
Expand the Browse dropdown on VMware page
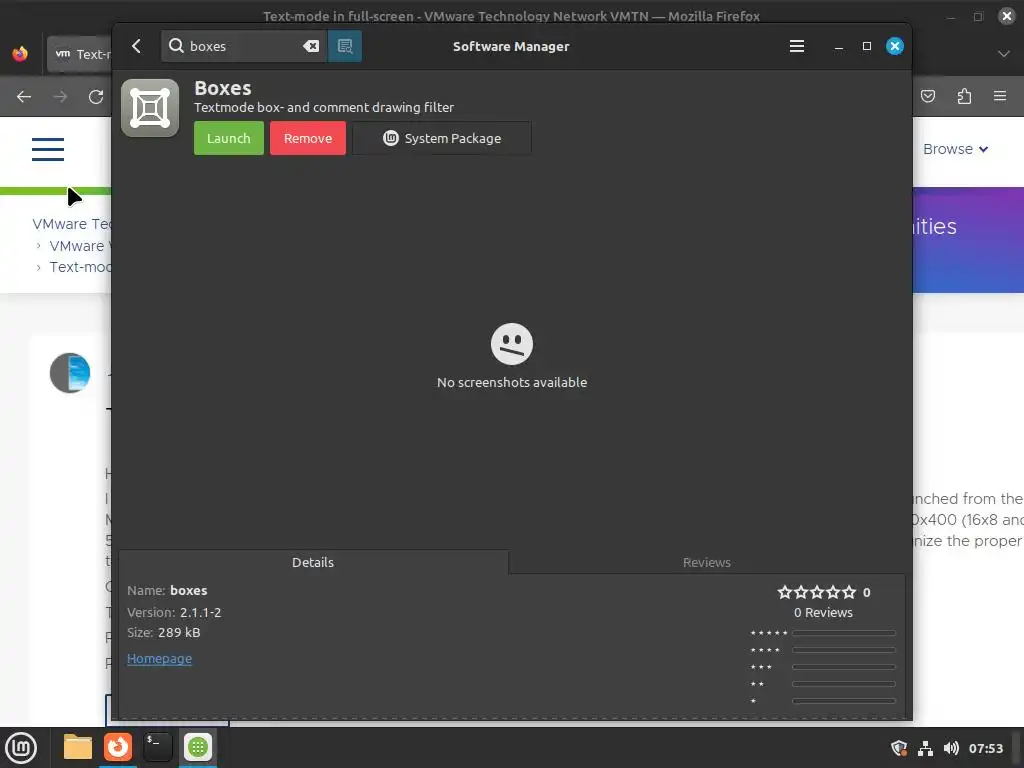click(x=955, y=149)
